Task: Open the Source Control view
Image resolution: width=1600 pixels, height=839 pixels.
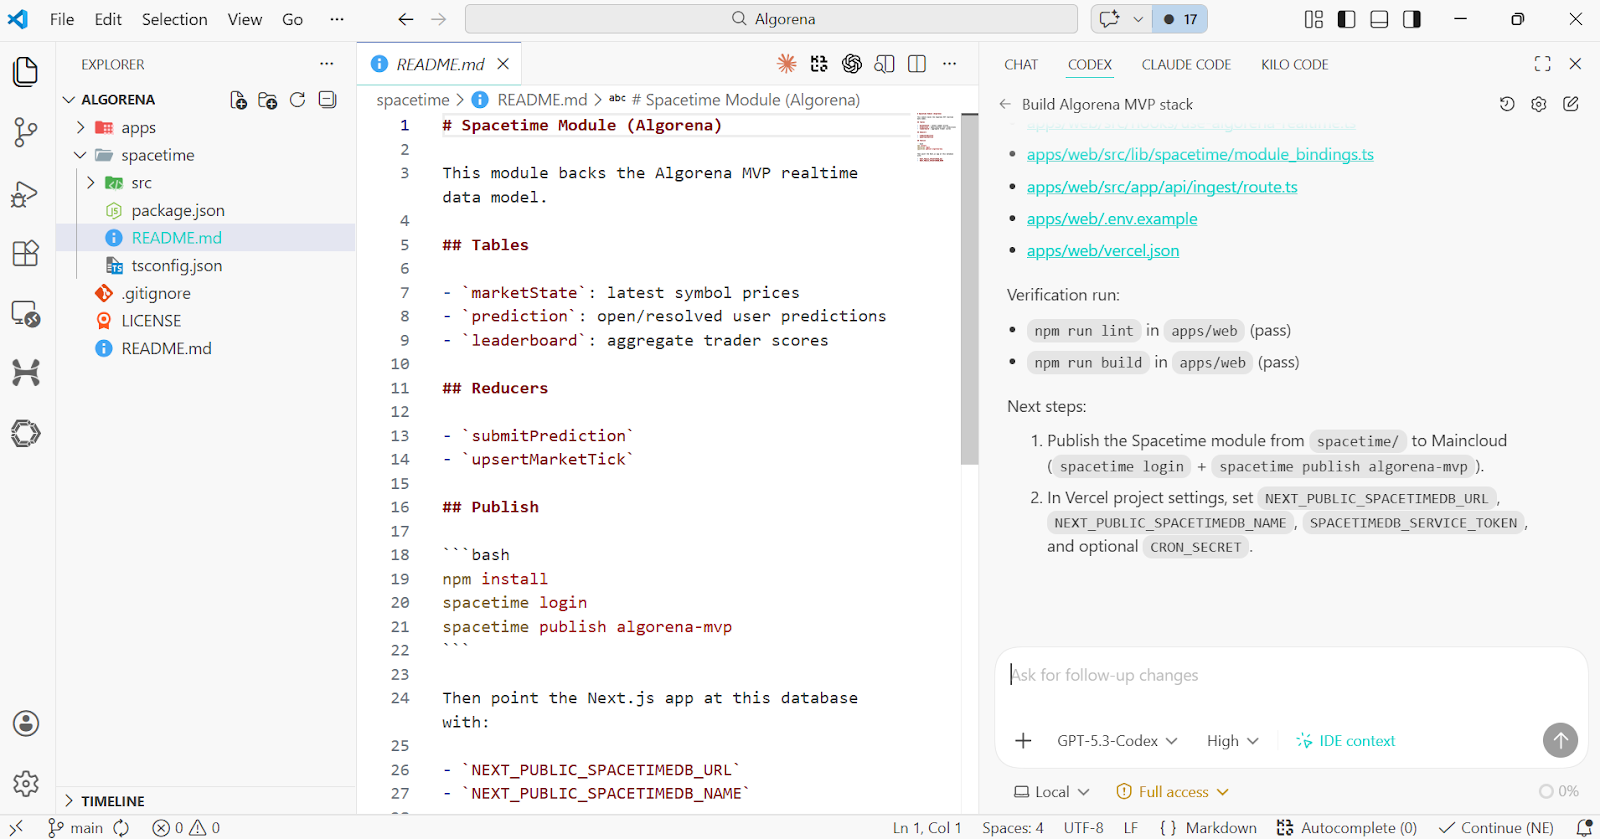Action: click(x=26, y=132)
